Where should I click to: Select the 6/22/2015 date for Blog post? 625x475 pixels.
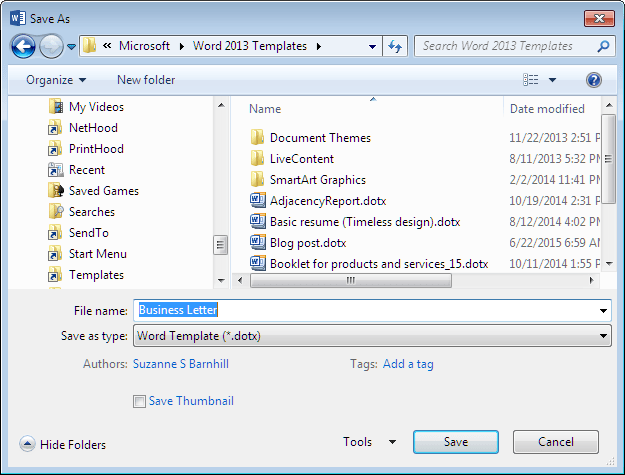point(555,243)
